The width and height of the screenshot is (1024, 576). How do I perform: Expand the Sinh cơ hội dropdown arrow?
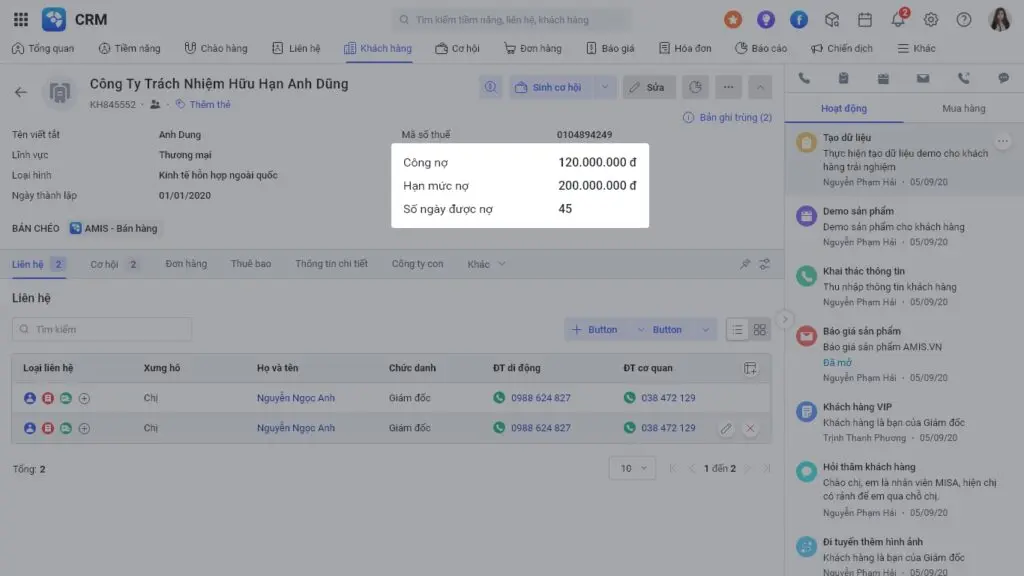pyautogui.click(x=604, y=87)
